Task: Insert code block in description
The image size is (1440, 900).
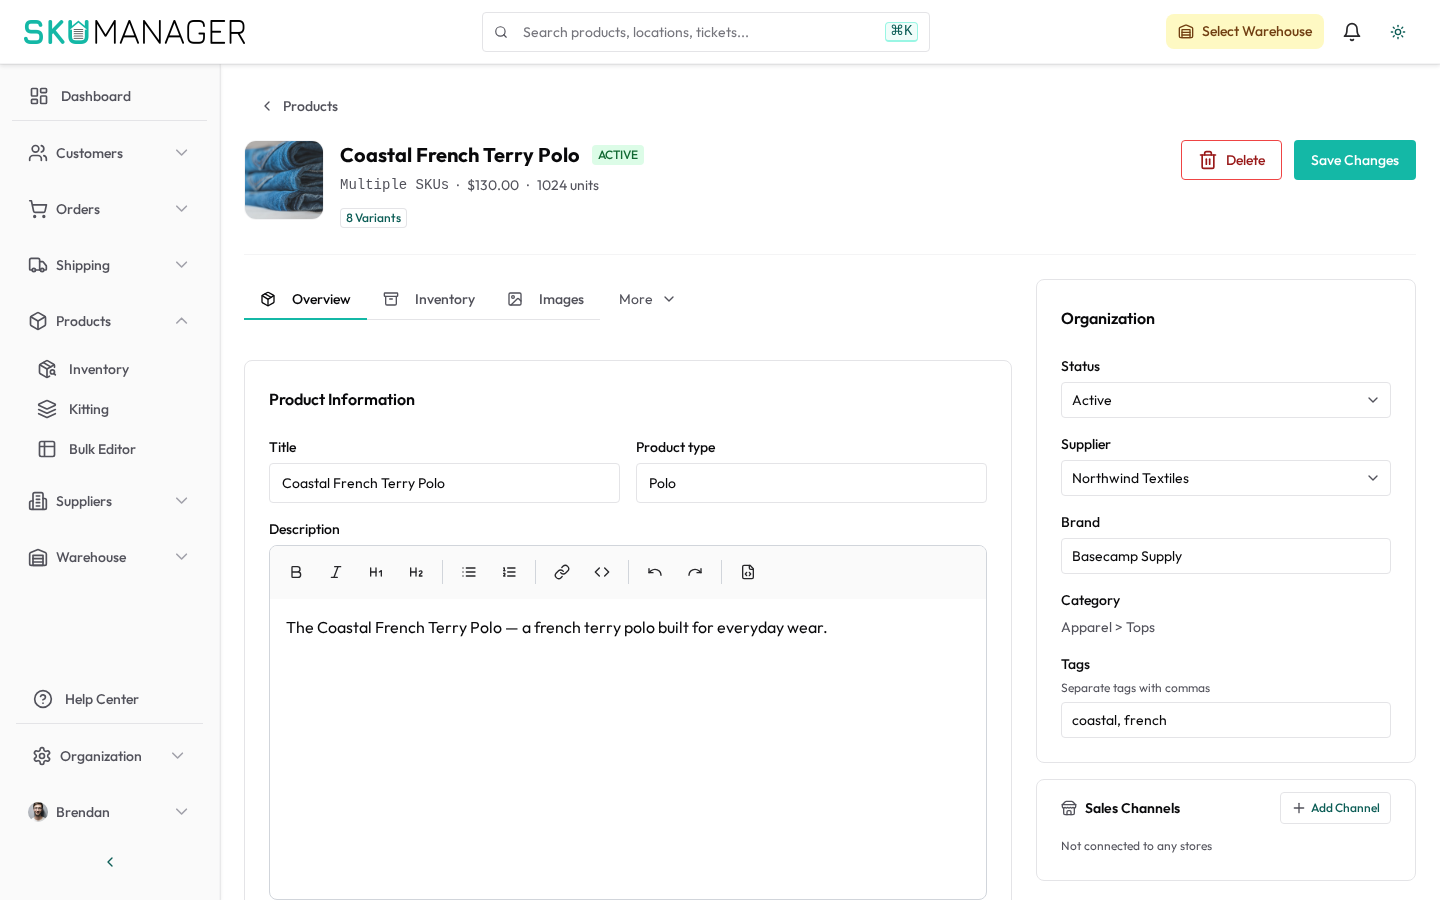Action: tap(602, 572)
